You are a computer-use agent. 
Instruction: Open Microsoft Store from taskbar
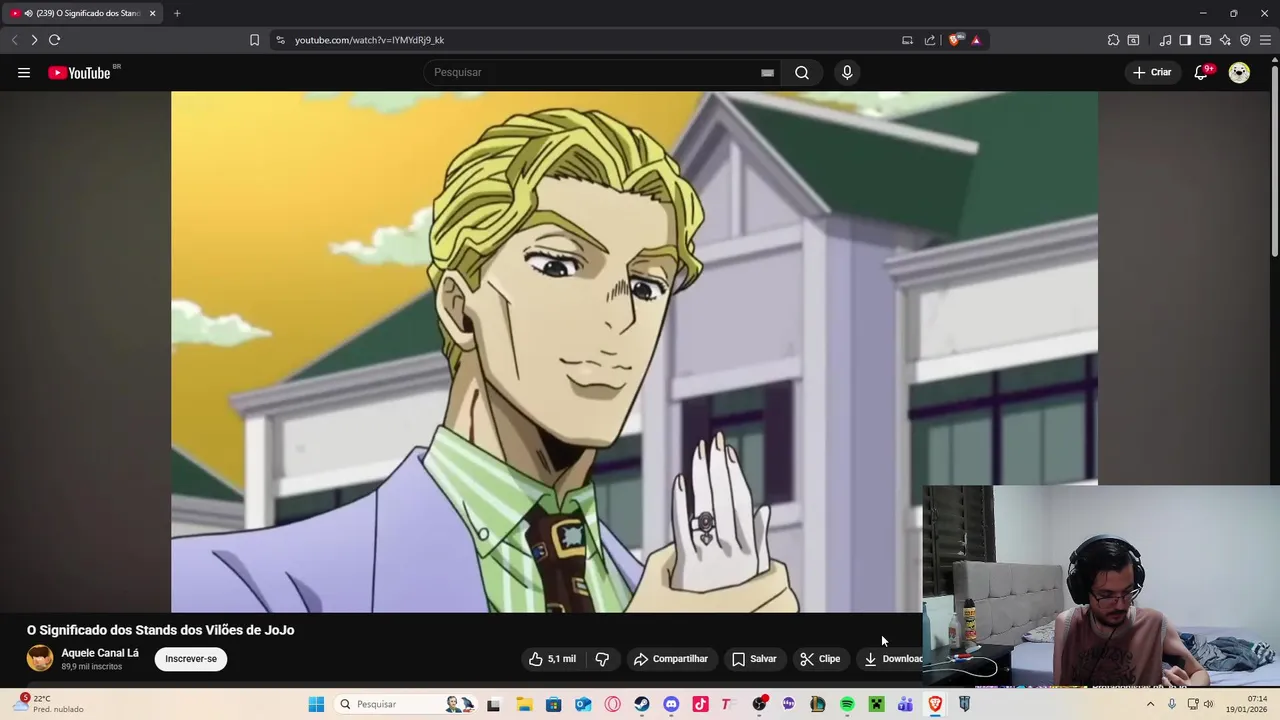pyautogui.click(x=553, y=704)
